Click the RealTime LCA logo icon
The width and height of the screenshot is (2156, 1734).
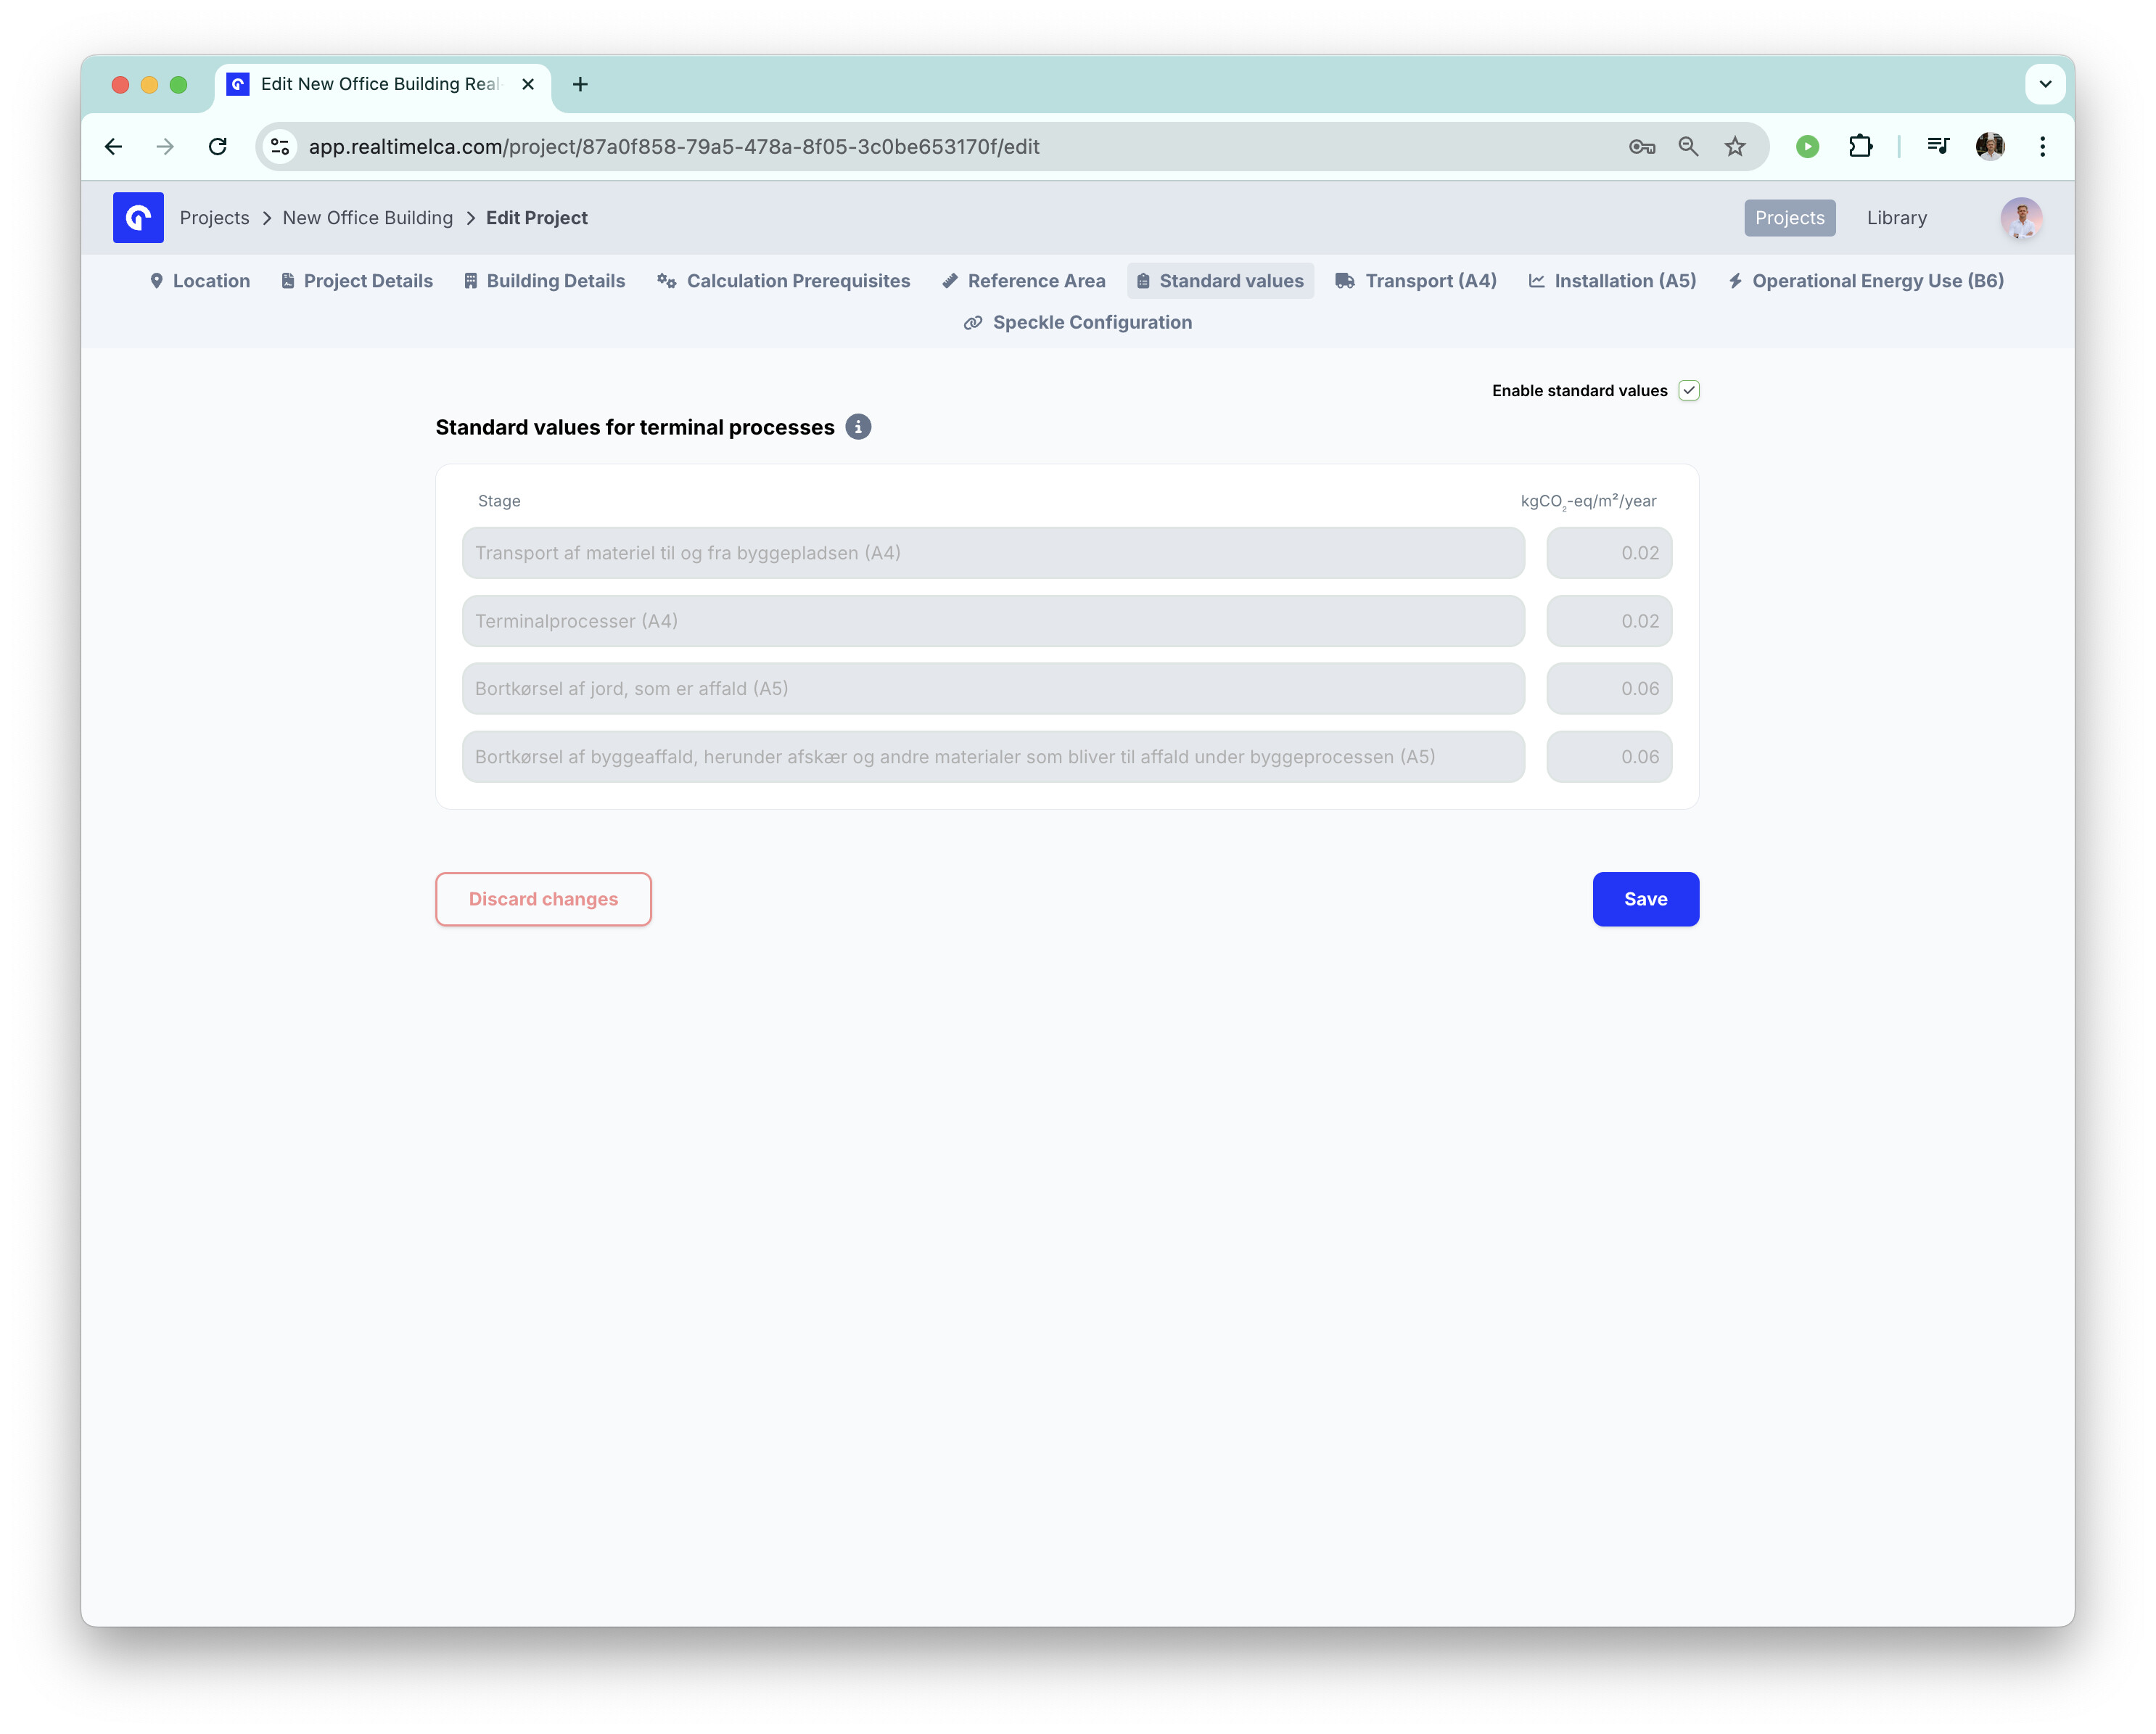[138, 218]
